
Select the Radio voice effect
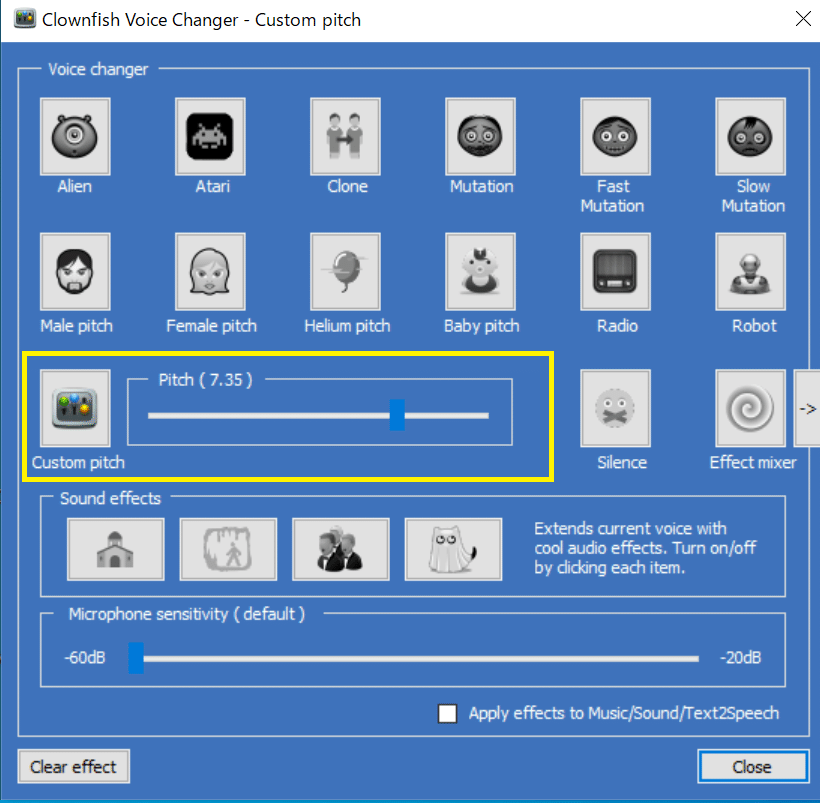coord(615,272)
